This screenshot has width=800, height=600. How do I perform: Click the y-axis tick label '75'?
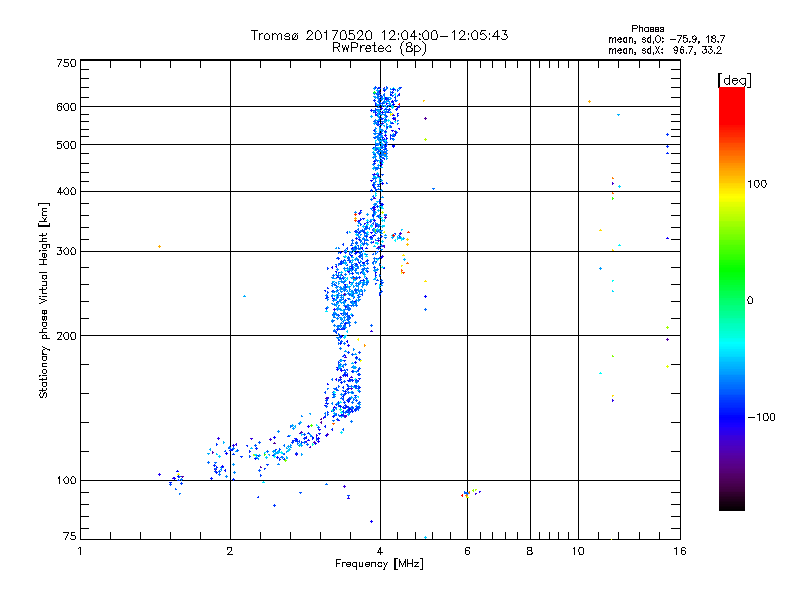[70, 536]
